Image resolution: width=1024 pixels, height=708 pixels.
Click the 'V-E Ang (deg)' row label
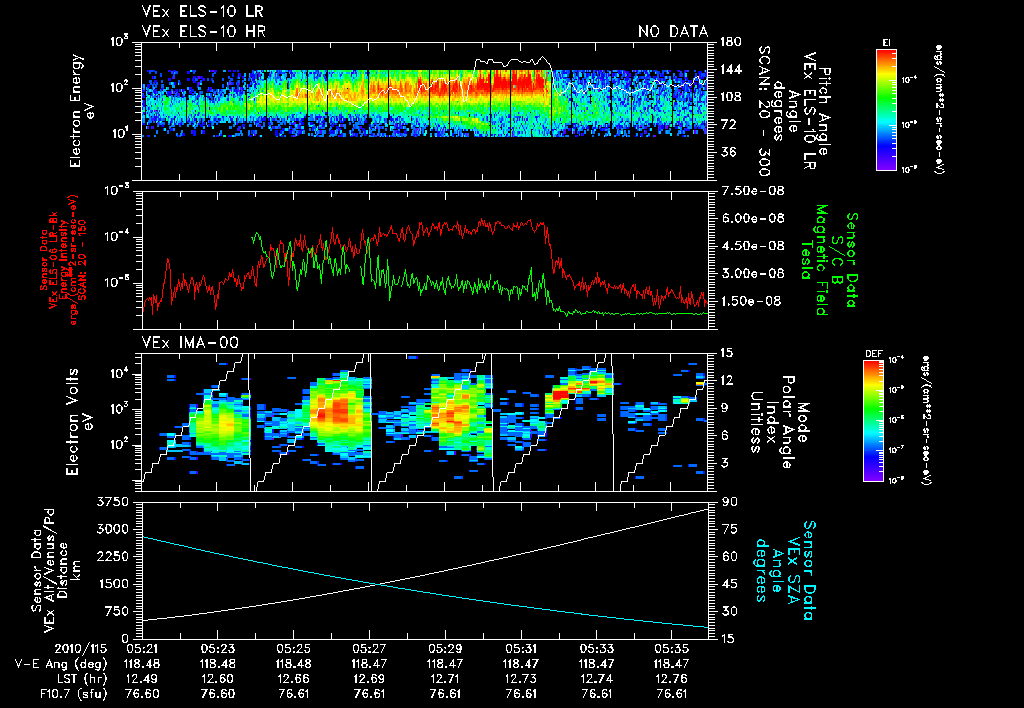coord(61,664)
